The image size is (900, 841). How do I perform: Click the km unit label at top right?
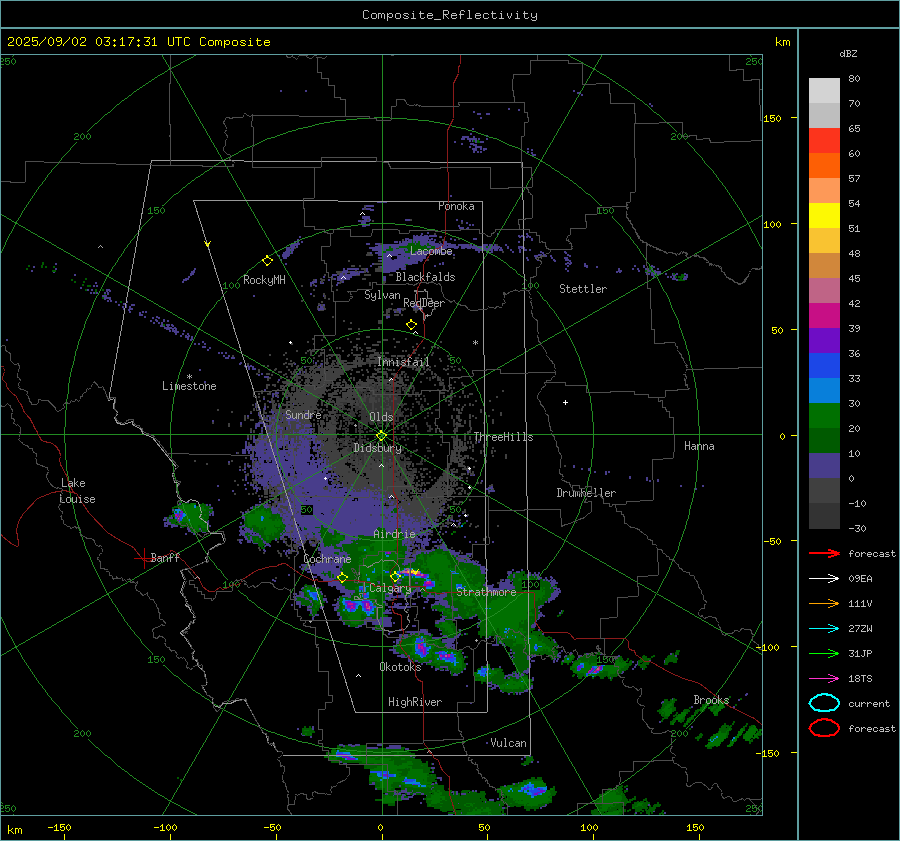[x=782, y=42]
